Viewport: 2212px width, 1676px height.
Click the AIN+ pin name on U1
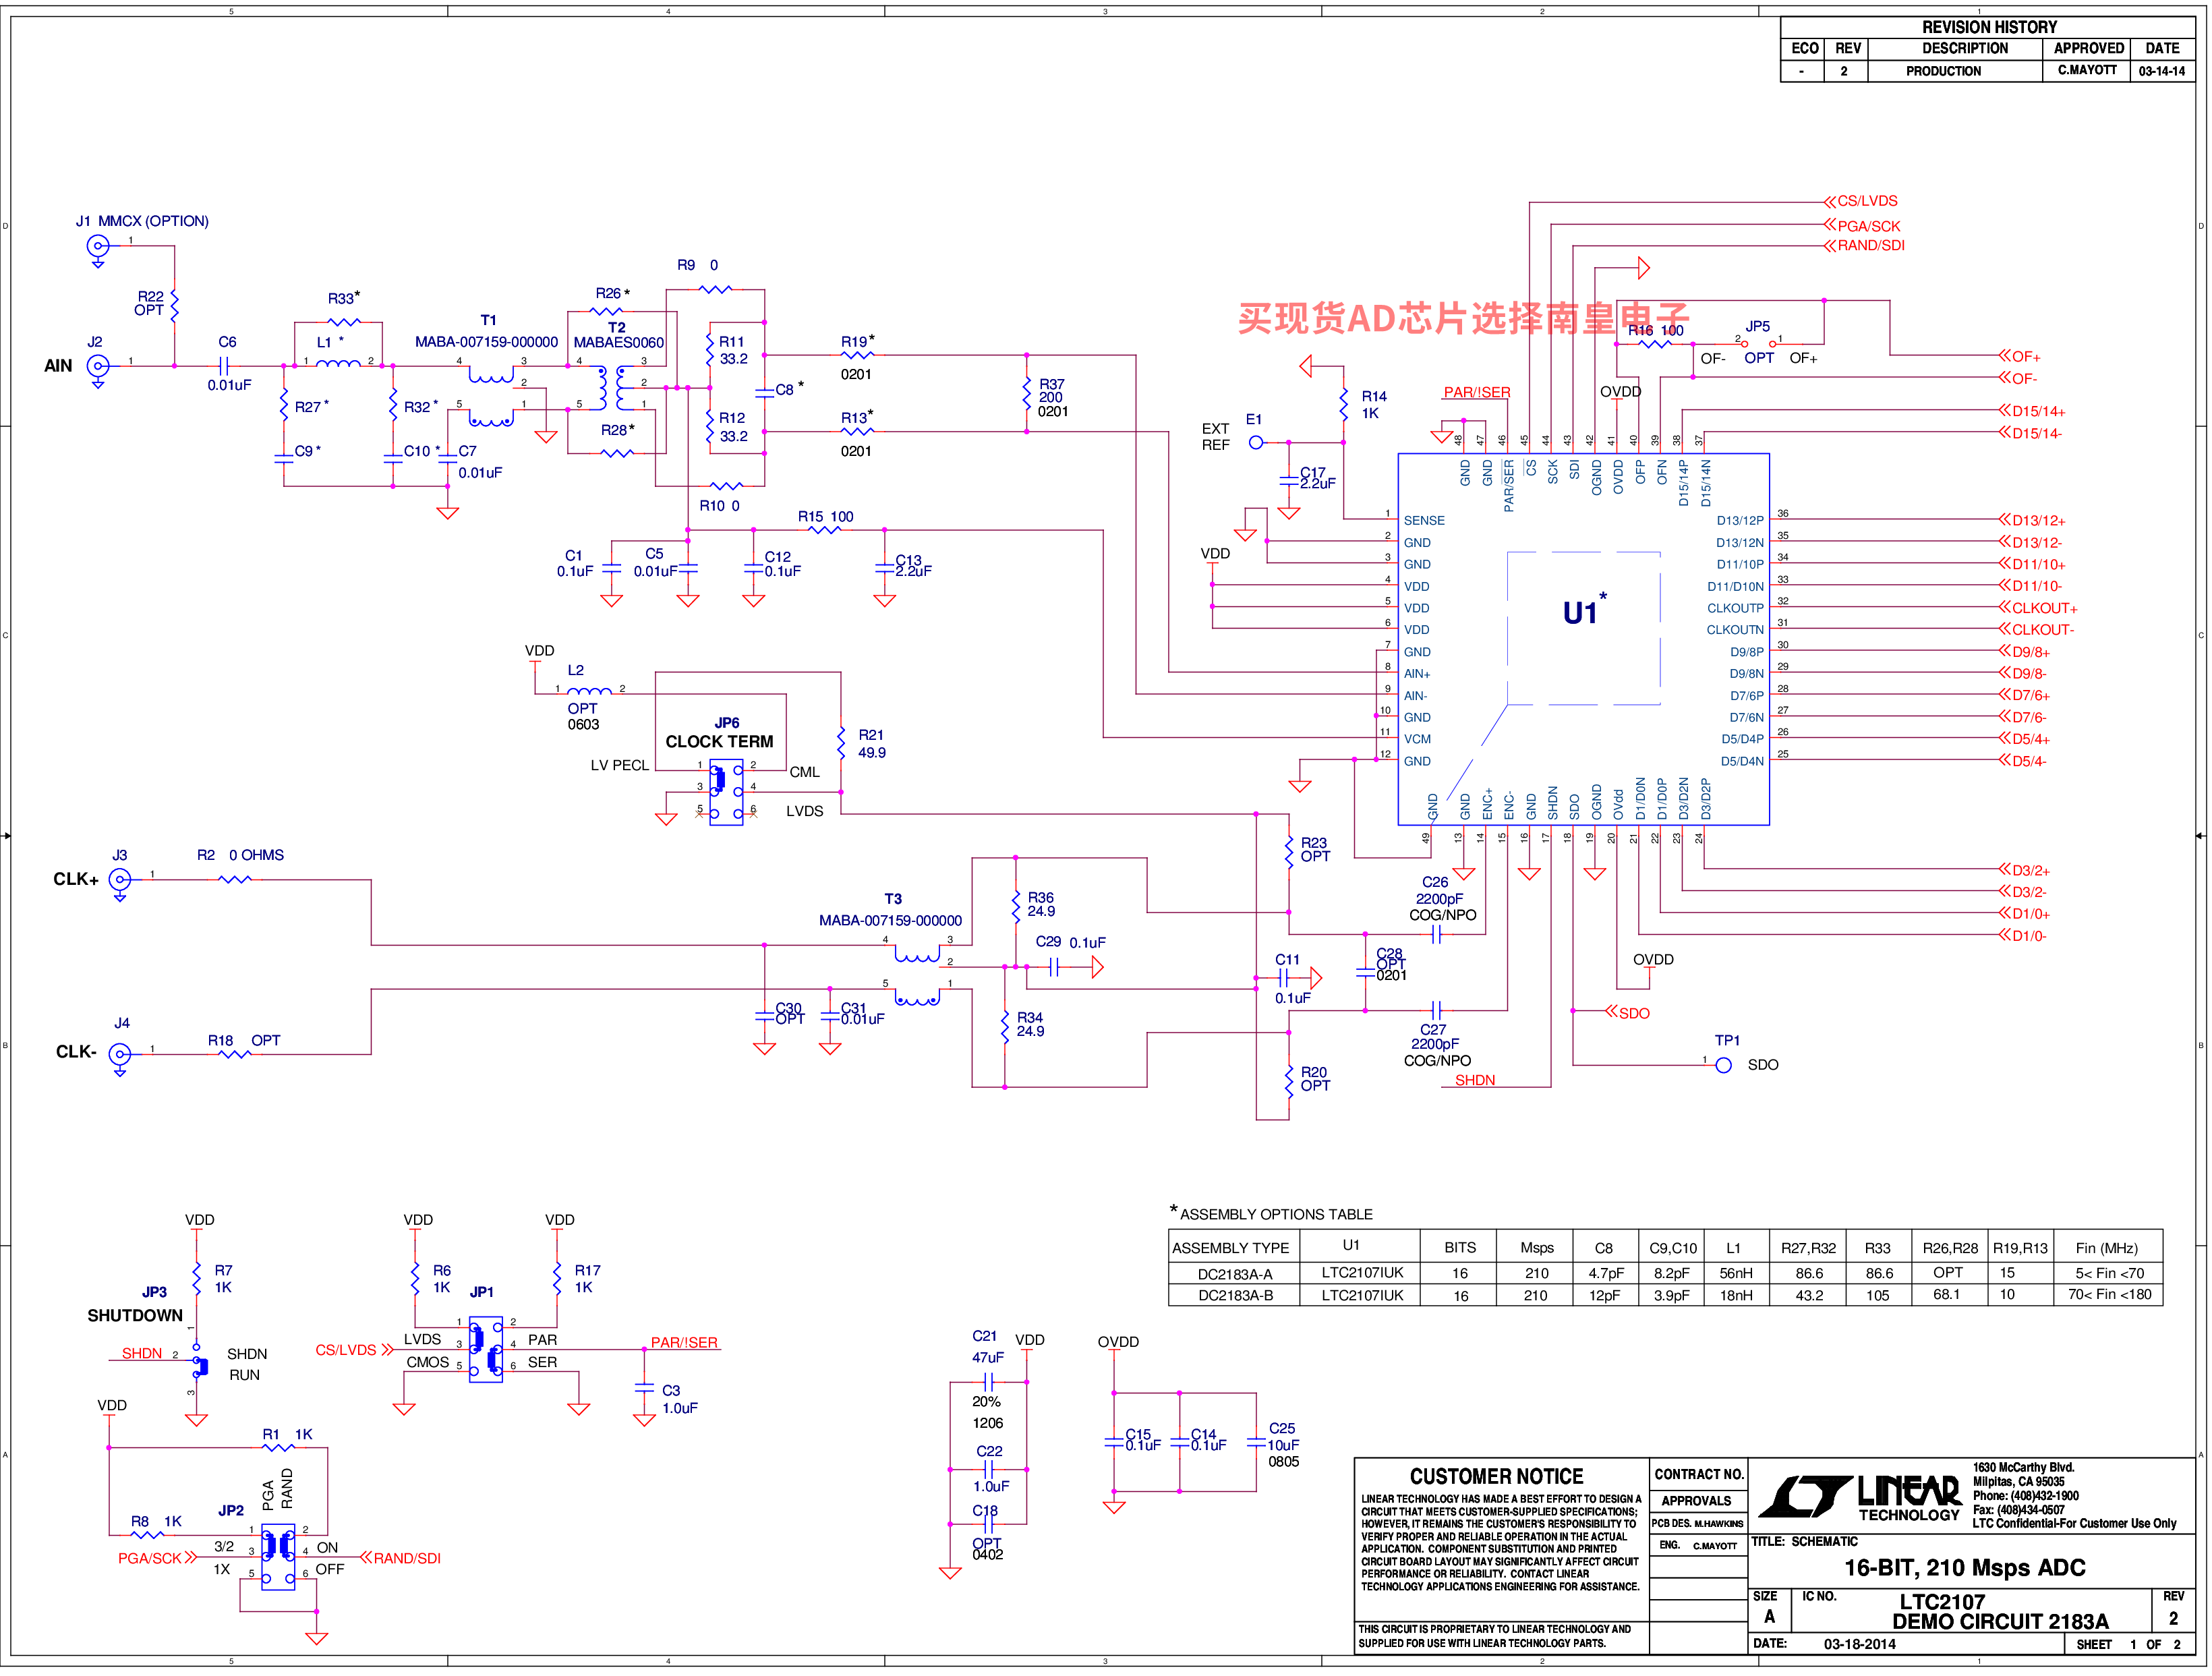[1416, 674]
